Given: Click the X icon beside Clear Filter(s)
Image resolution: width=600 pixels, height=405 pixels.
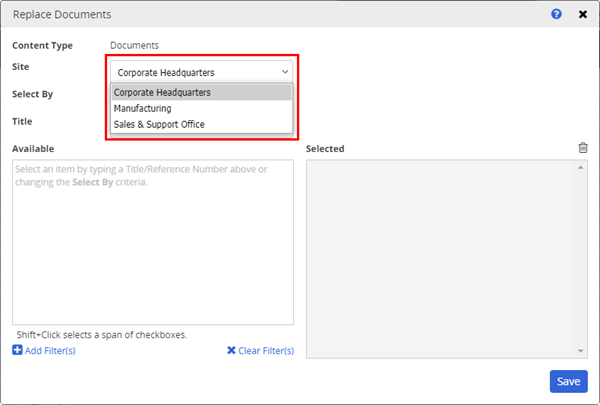Looking at the screenshot, I should 231,350.
